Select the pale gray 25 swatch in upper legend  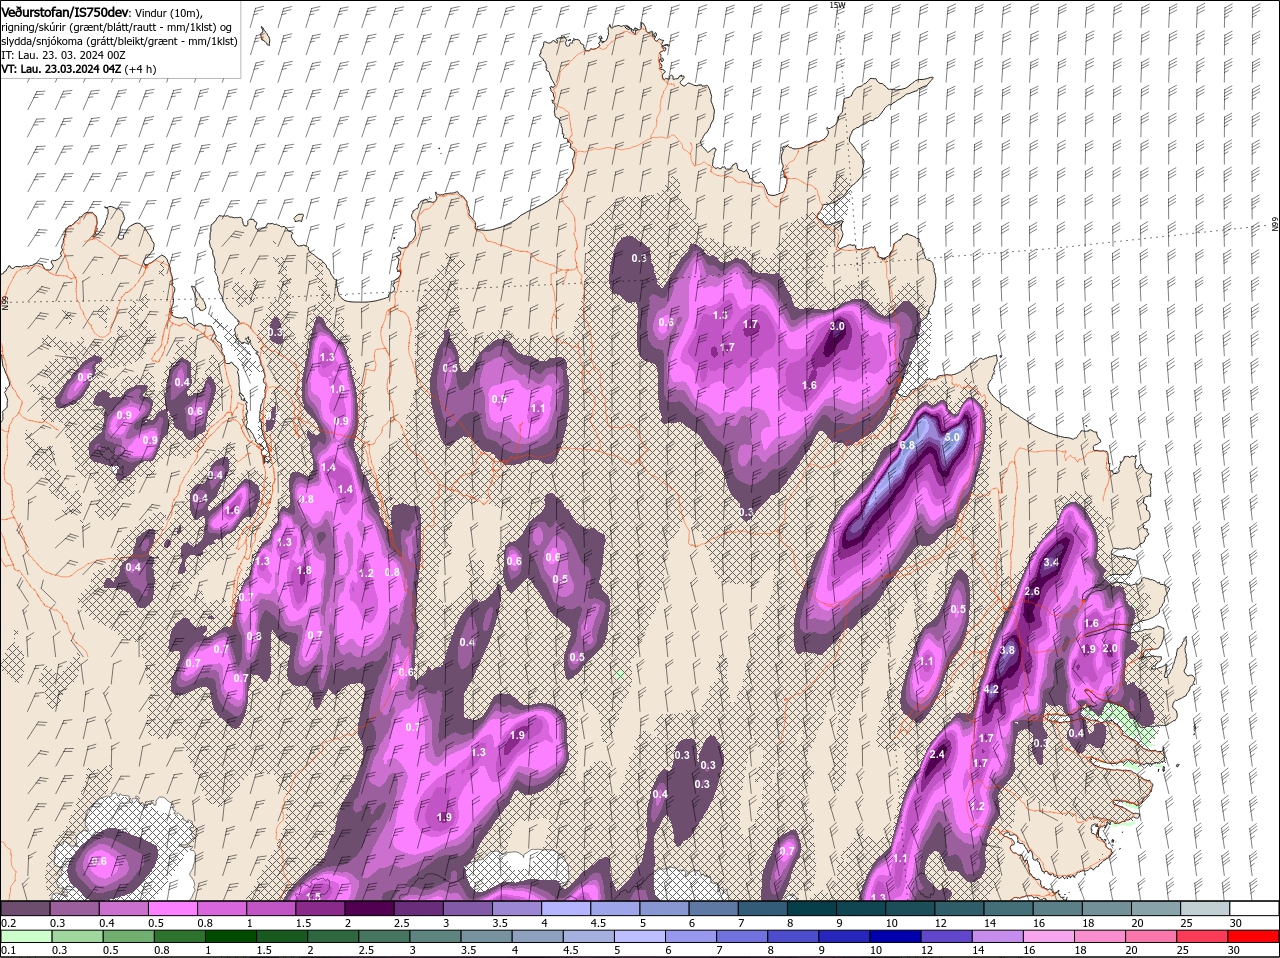(x=1205, y=908)
